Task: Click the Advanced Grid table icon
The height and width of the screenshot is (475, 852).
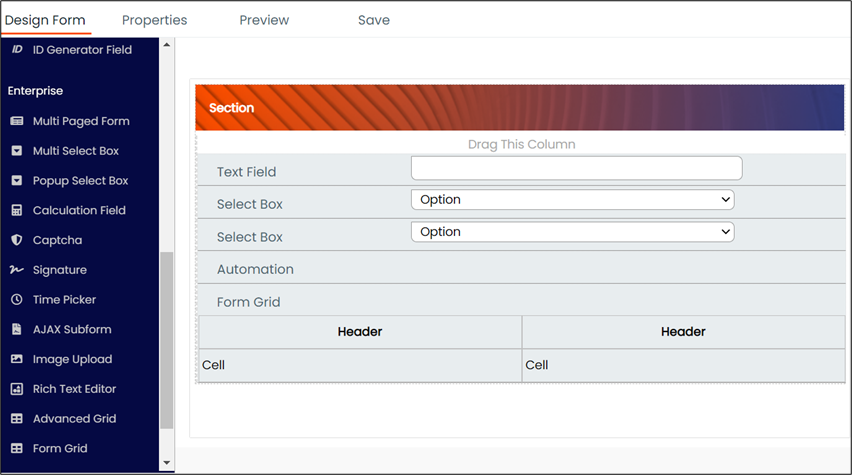Action: pyautogui.click(x=17, y=418)
